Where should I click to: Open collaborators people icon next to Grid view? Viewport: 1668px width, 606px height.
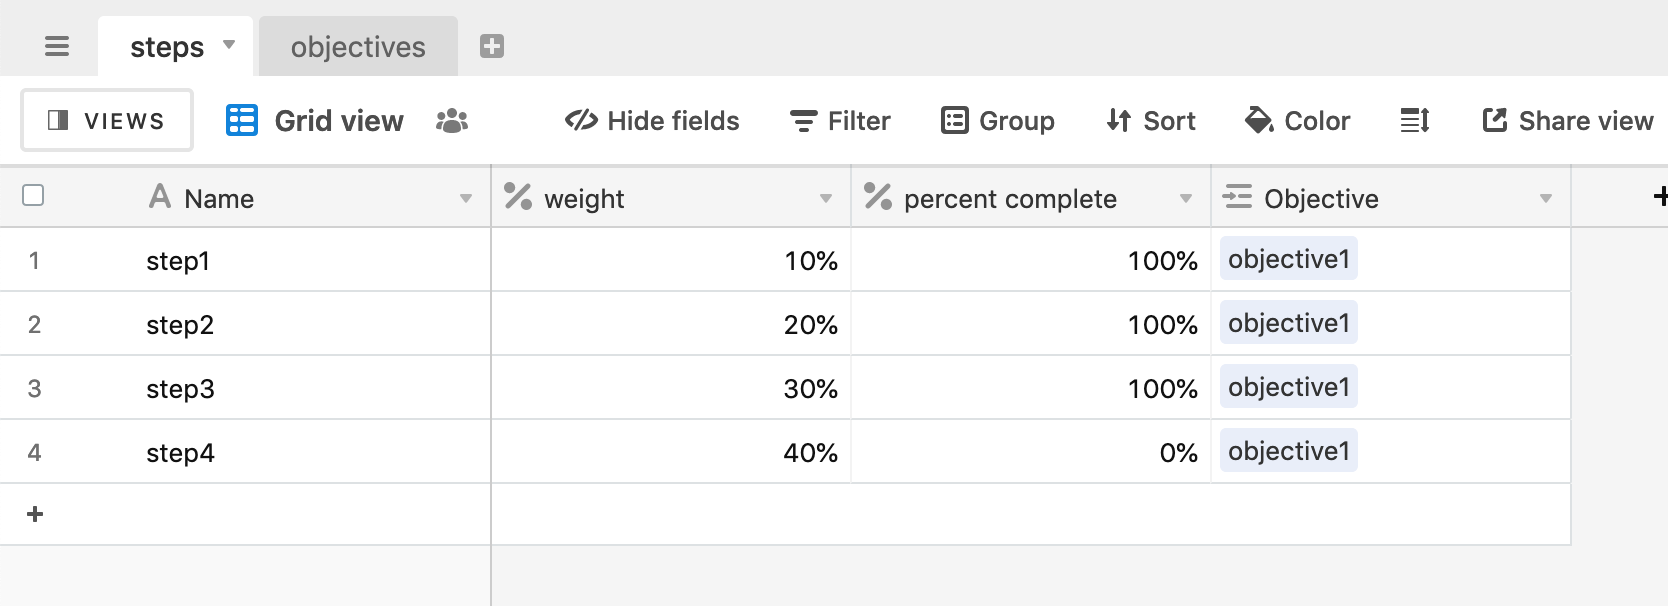[x=452, y=121]
